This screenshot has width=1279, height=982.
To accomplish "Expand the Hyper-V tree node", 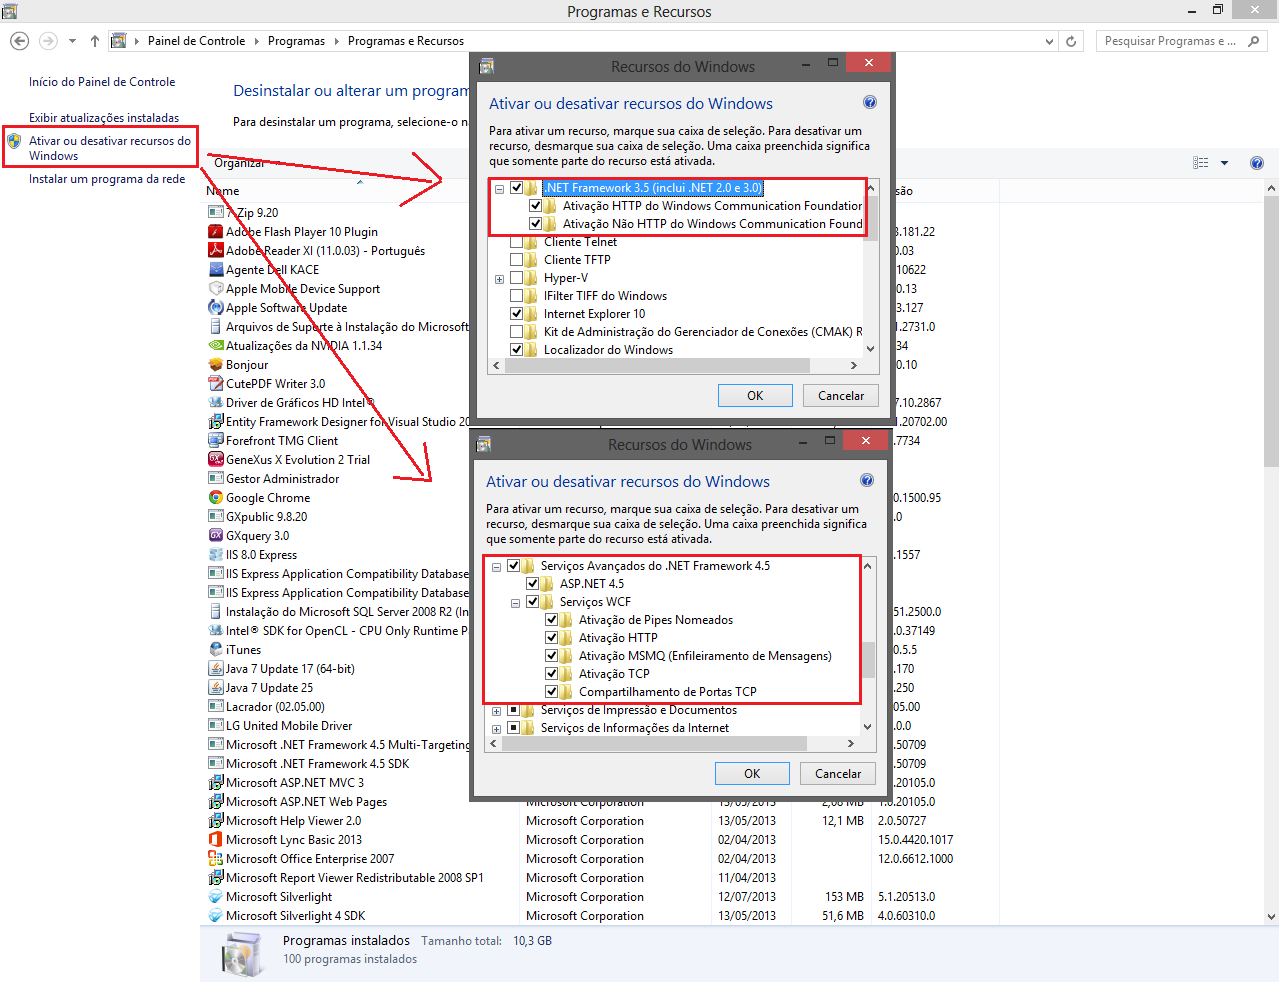I will pyautogui.click(x=499, y=279).
